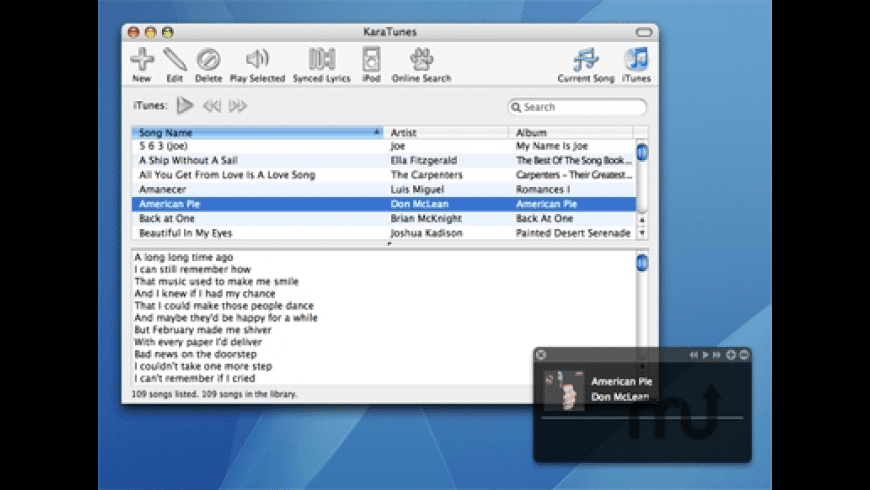Select the "American Pie" song name cell
870x490 pixels.
pos(169,204)
